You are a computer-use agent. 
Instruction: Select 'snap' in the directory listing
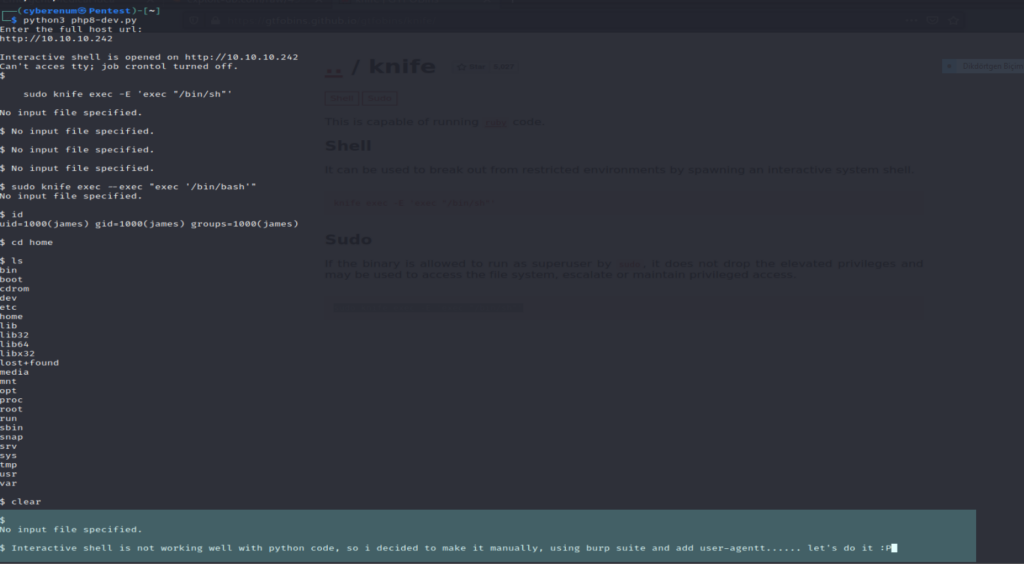click(11, 437)
